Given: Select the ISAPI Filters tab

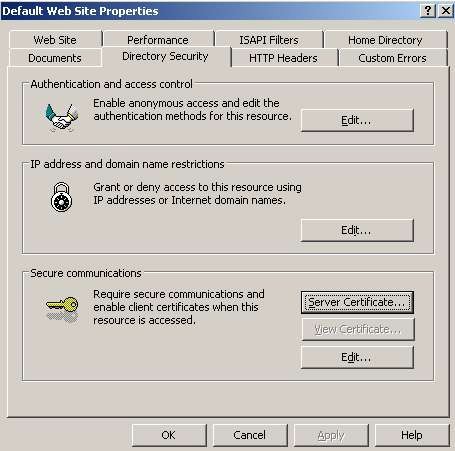Looking at the screenshot, I should [269, 40].
